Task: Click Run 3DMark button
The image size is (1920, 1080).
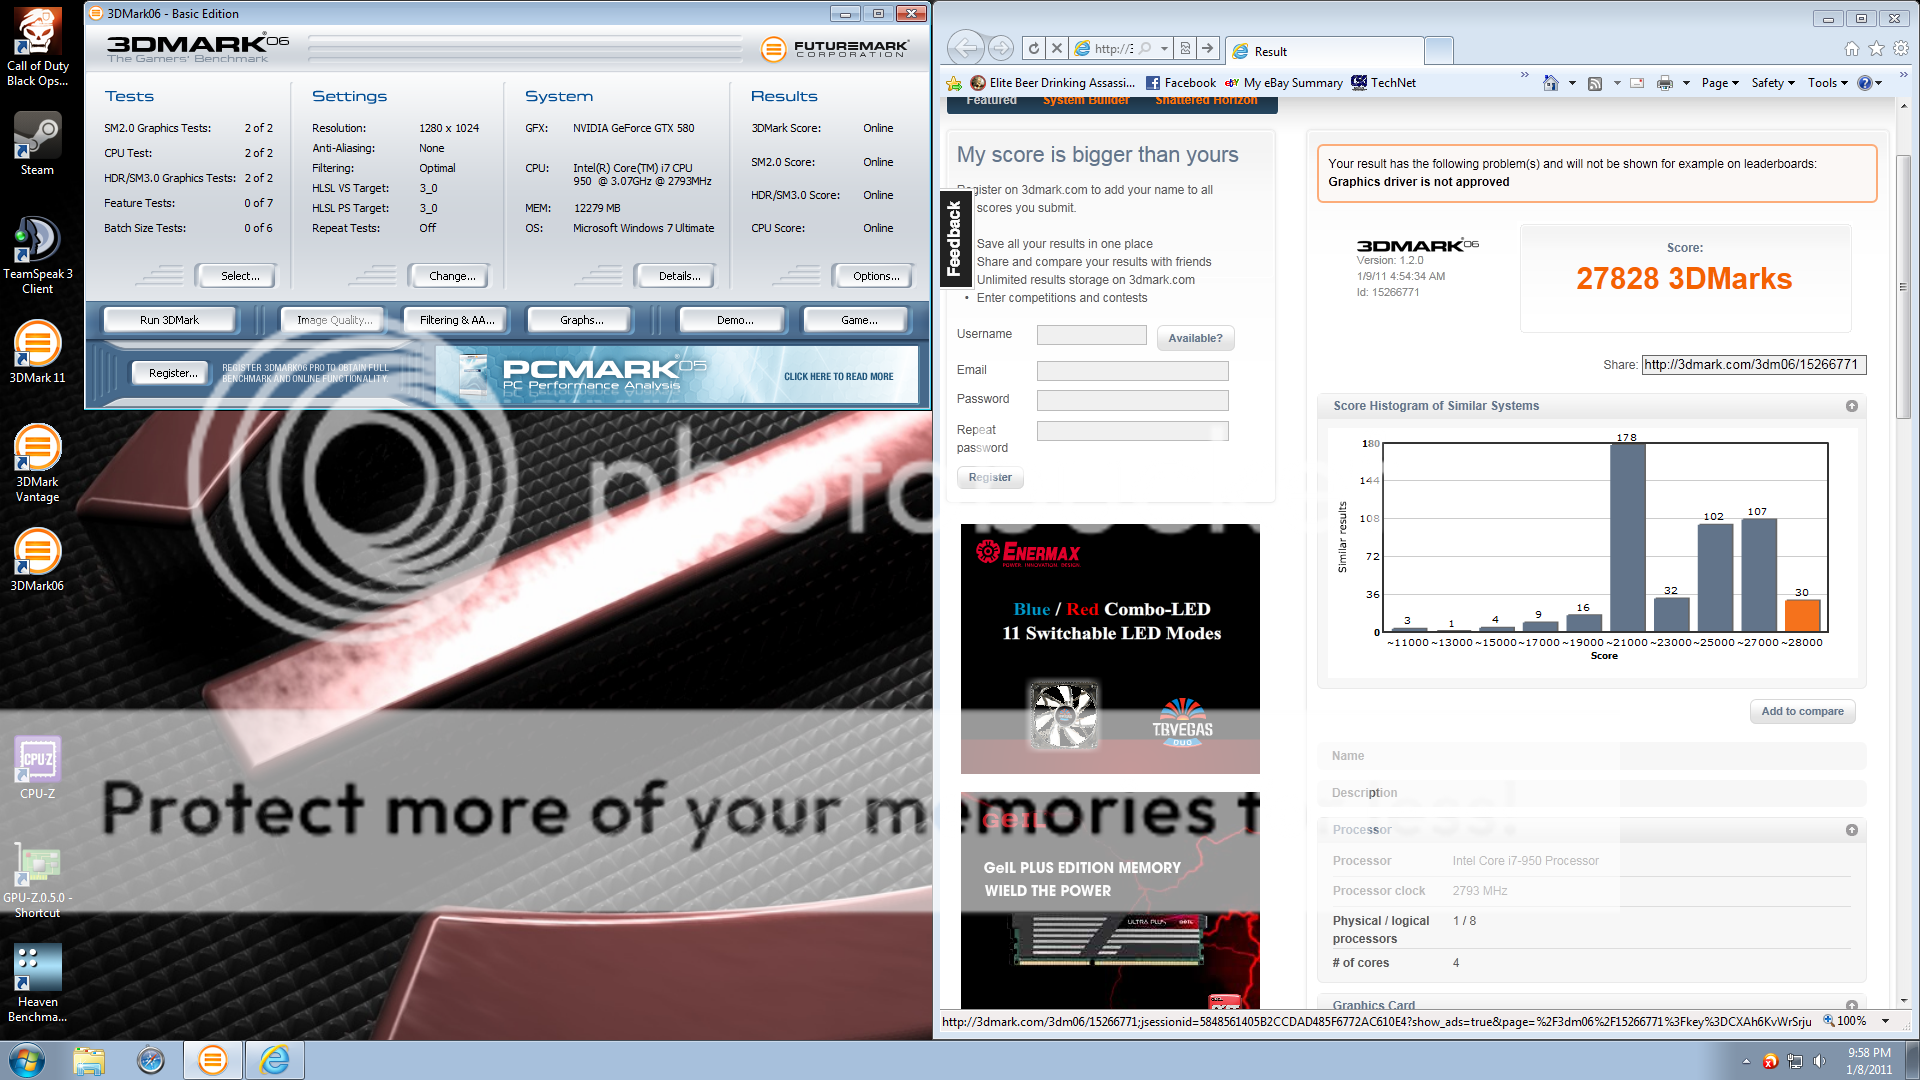Action: coord(169,320)
